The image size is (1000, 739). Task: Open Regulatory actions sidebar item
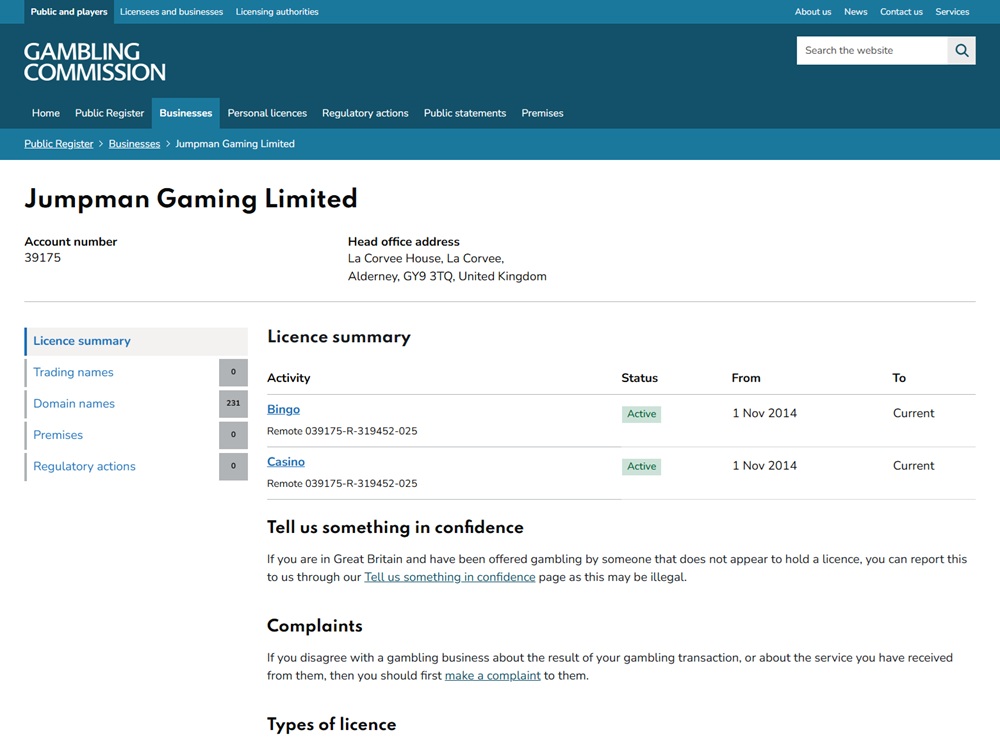pyautogui.click(x=84, y=466)
